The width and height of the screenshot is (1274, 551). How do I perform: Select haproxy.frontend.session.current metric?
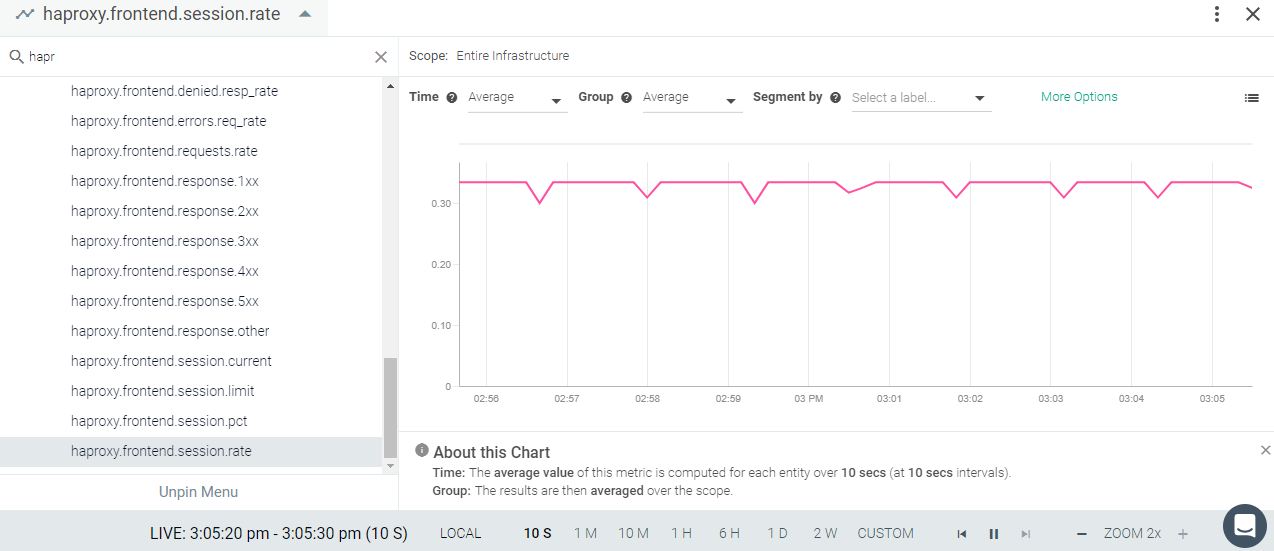(x=171, y=361)
